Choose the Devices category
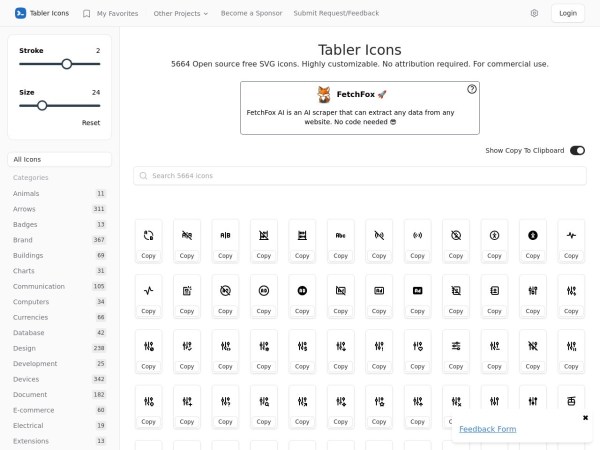This screenshot has width=600, height=450. 26,379
